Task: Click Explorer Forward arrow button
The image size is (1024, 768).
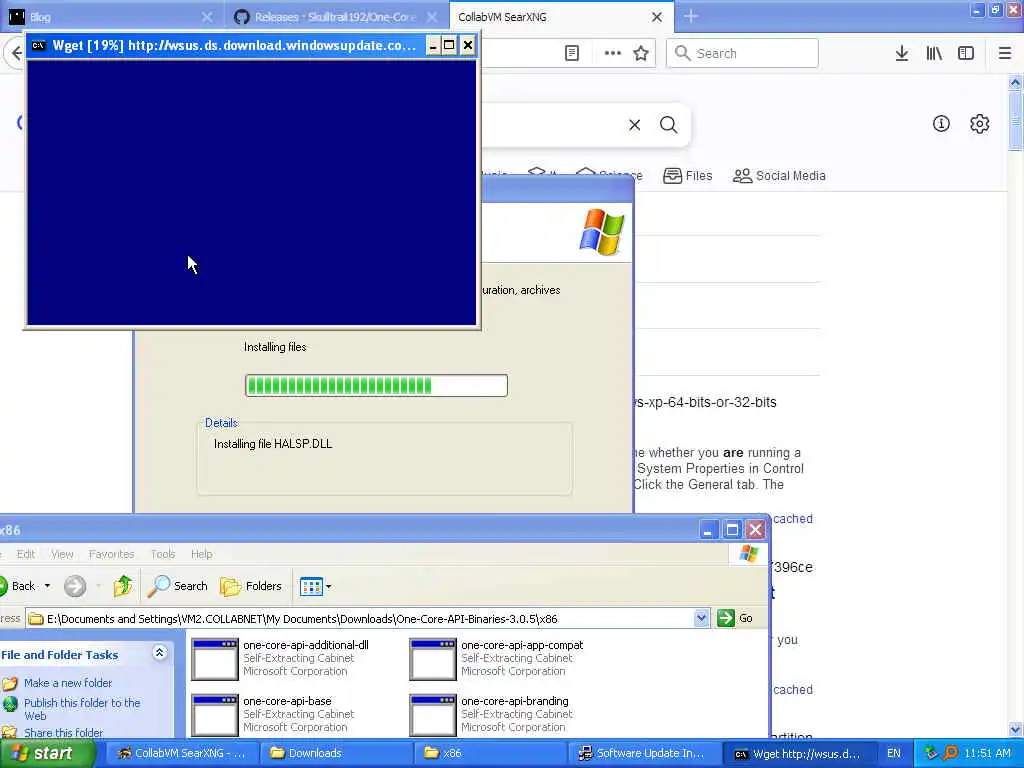Action: click(74, 586)
